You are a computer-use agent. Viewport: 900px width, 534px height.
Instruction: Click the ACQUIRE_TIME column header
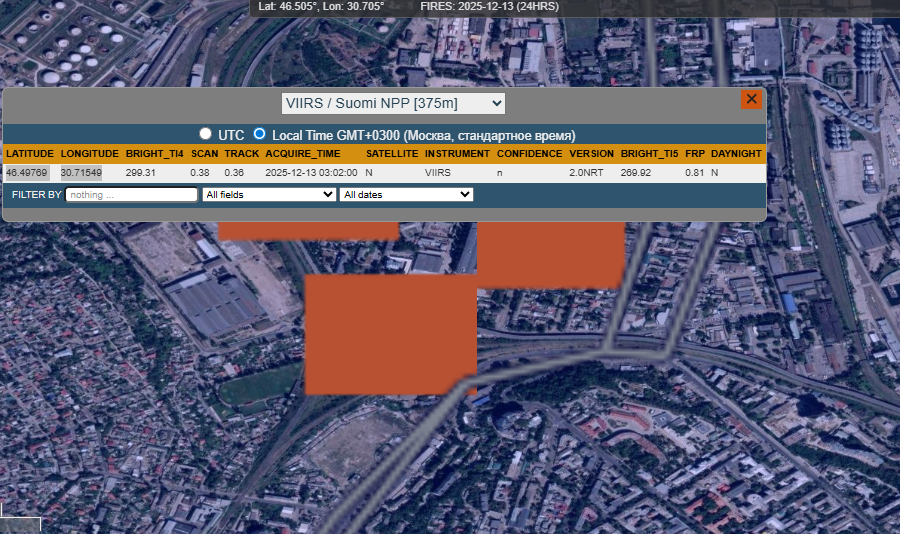click(x=303, y=154)
